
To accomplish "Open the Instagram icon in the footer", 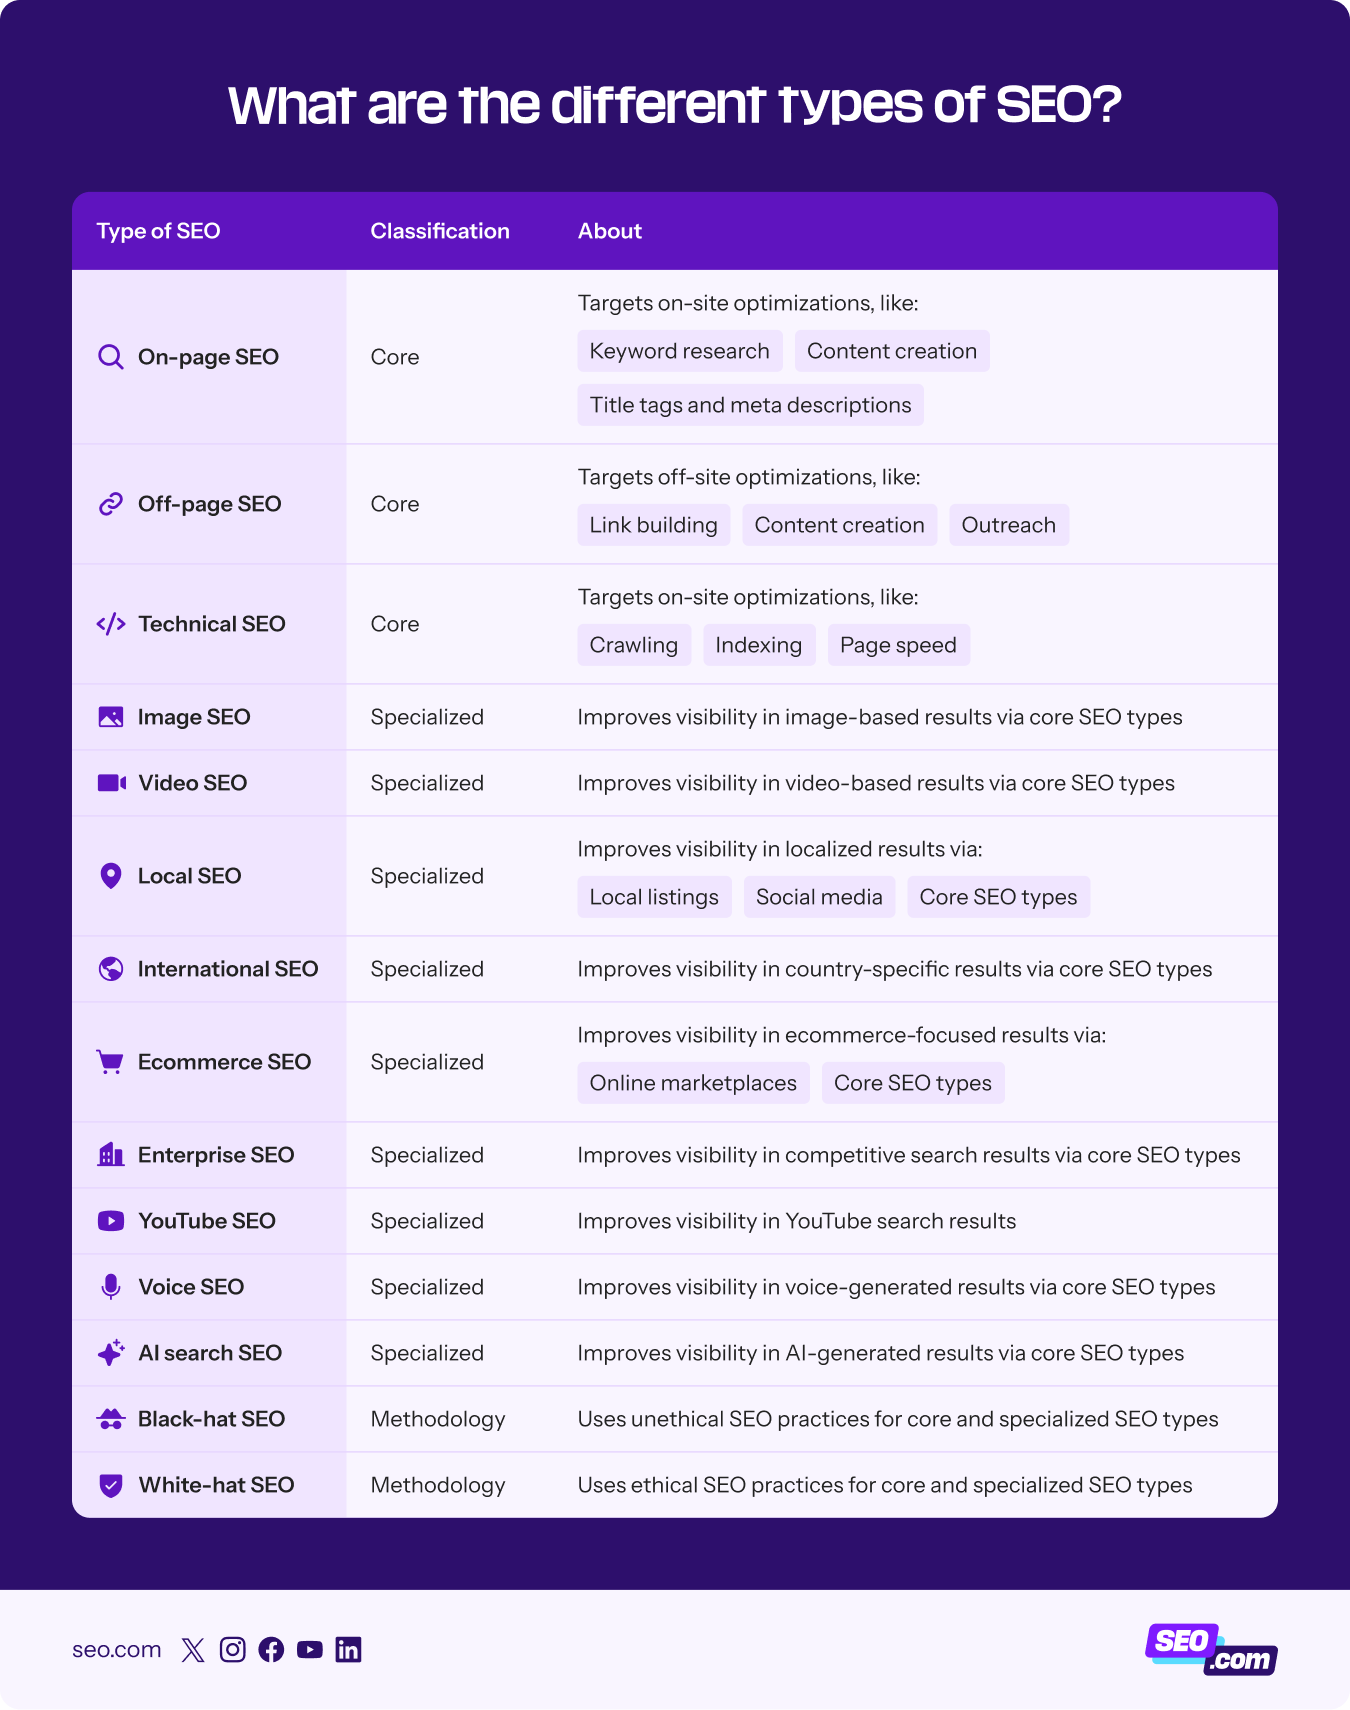I will pyautogui.click(x=232, y=1650).
